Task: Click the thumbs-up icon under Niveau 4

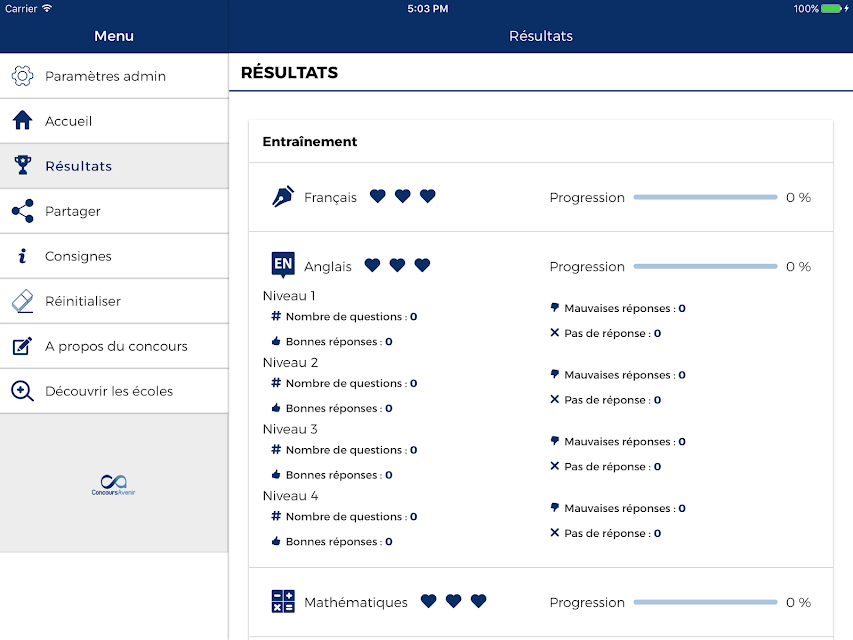Action: tap(276, 541)
